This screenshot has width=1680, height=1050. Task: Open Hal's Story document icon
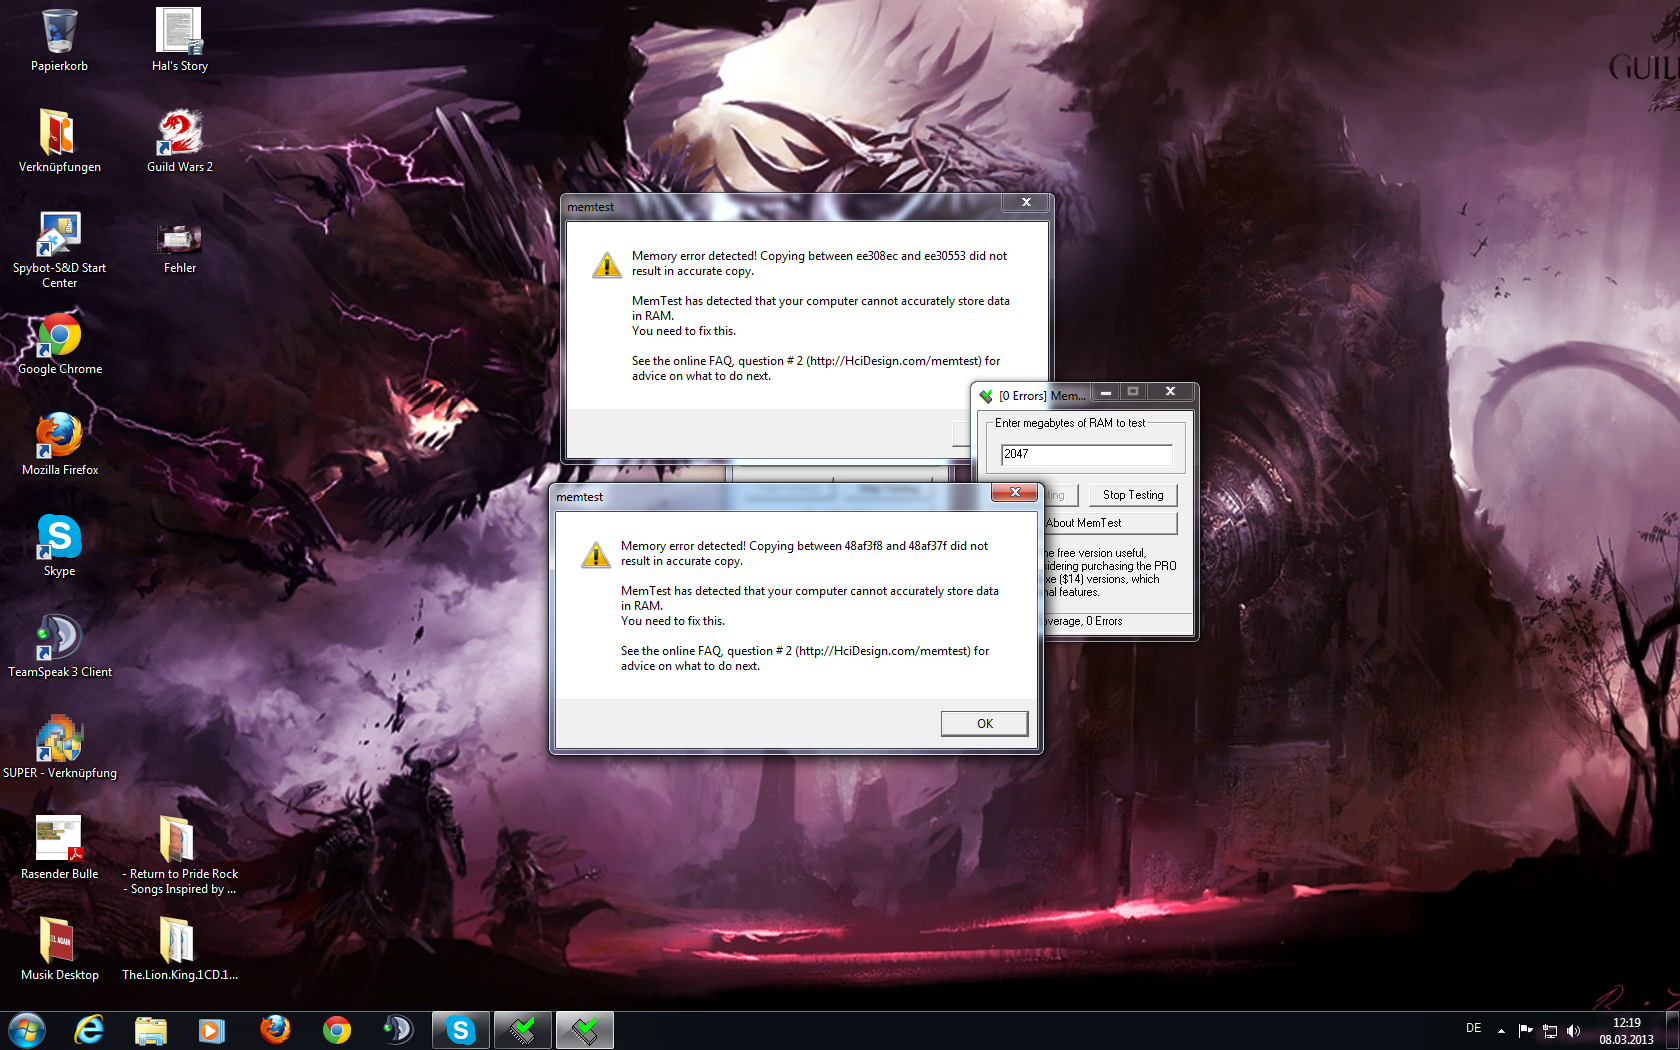click(x=180, y=40)
